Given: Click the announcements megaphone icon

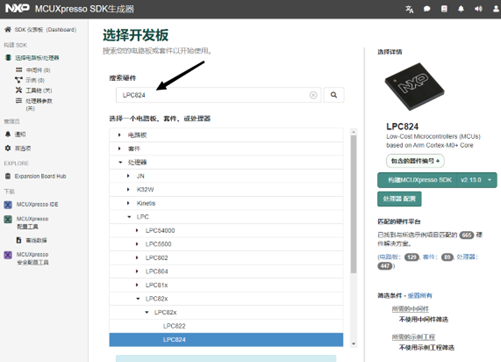Looking at the screenshot, I should pos(478,9).
